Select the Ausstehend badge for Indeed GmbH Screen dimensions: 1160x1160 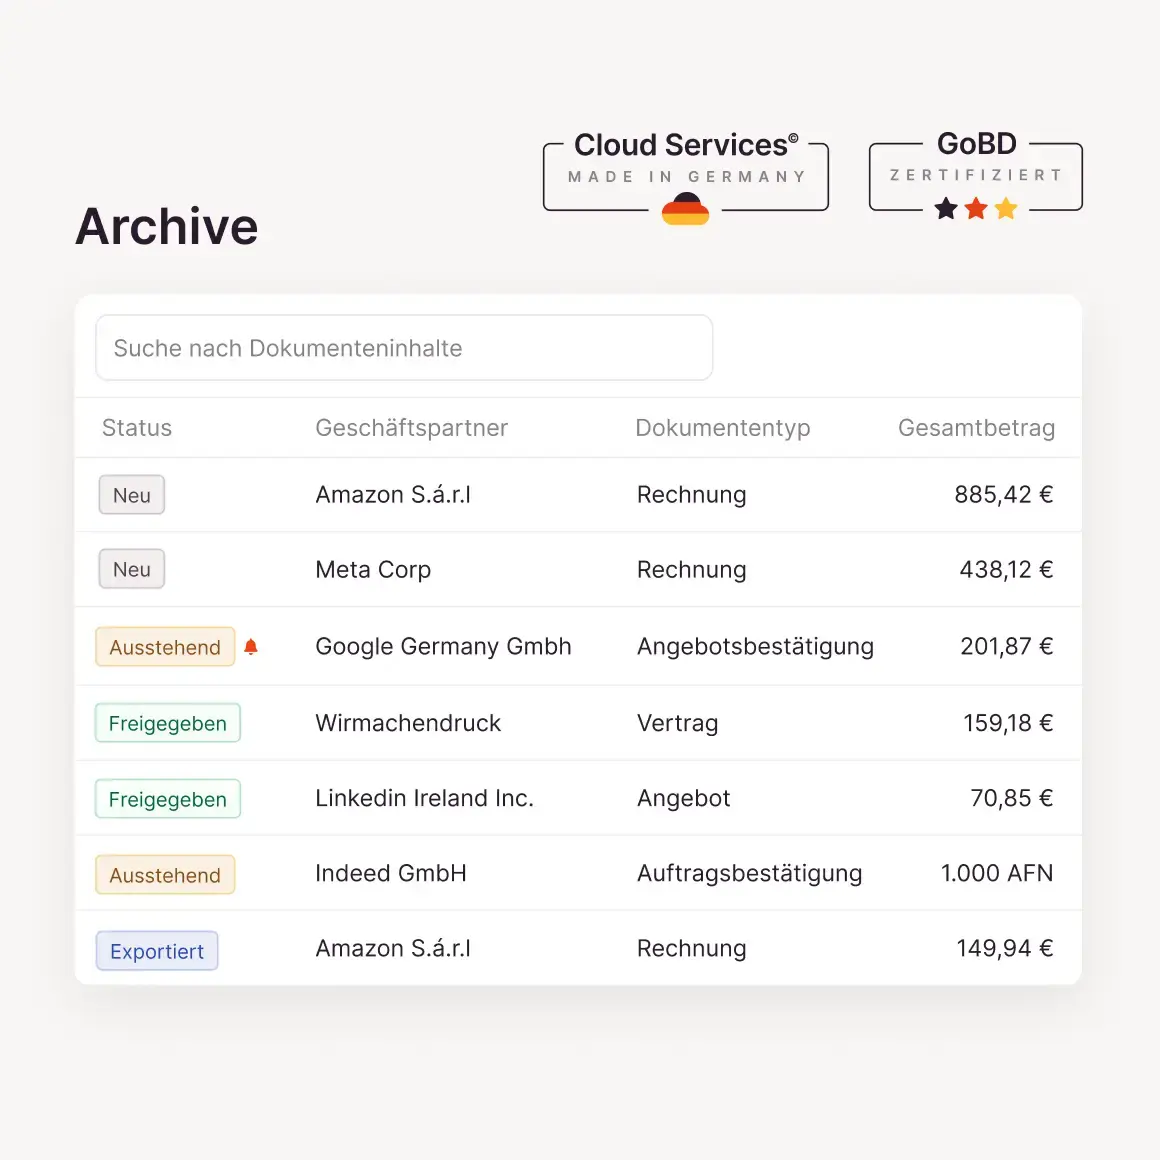(x=165, y=875)
